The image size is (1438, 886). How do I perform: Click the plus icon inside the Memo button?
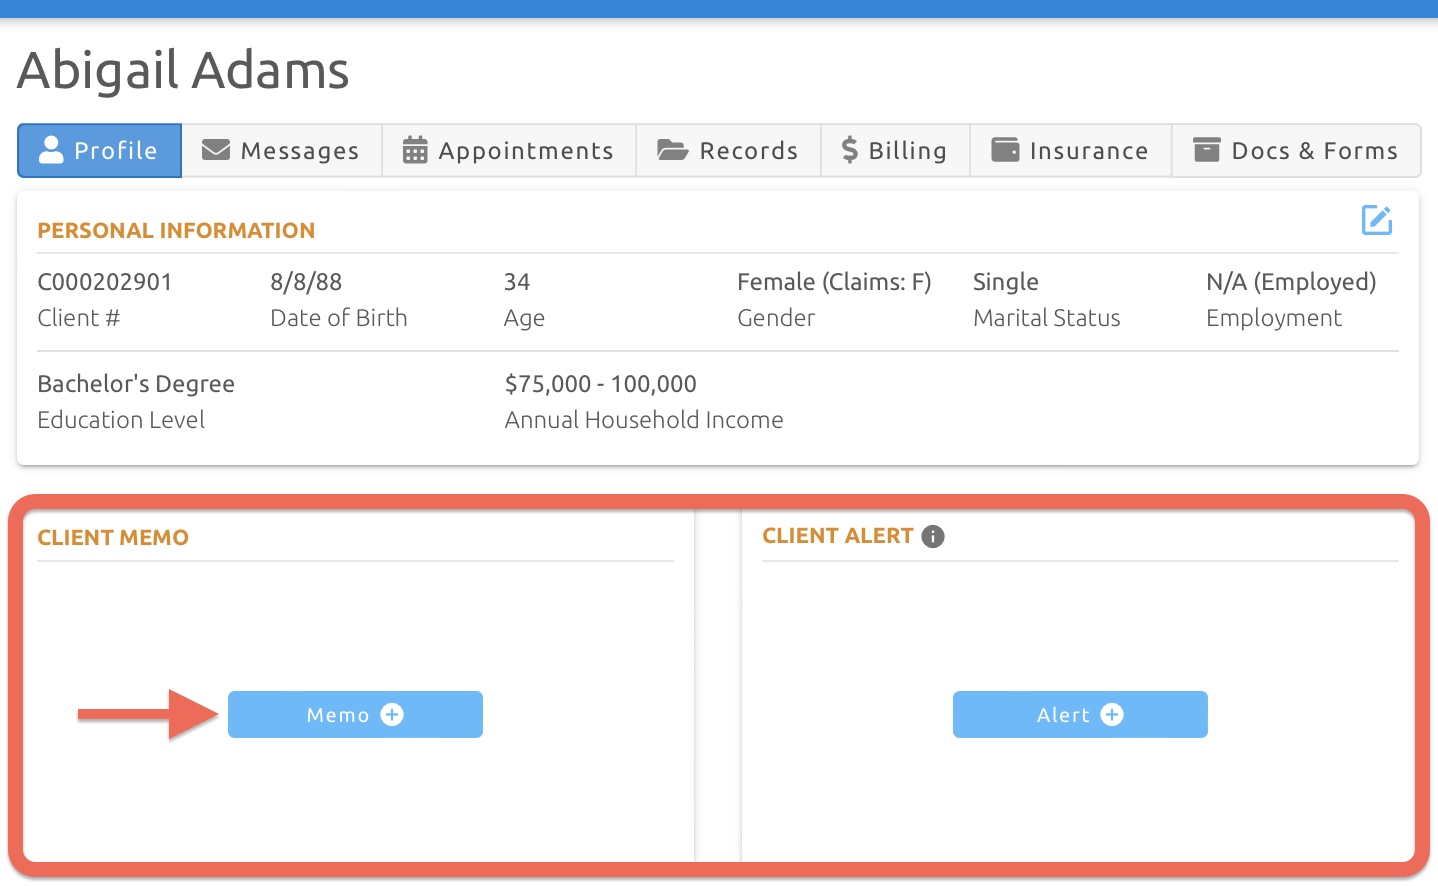[x=392, y=714]
